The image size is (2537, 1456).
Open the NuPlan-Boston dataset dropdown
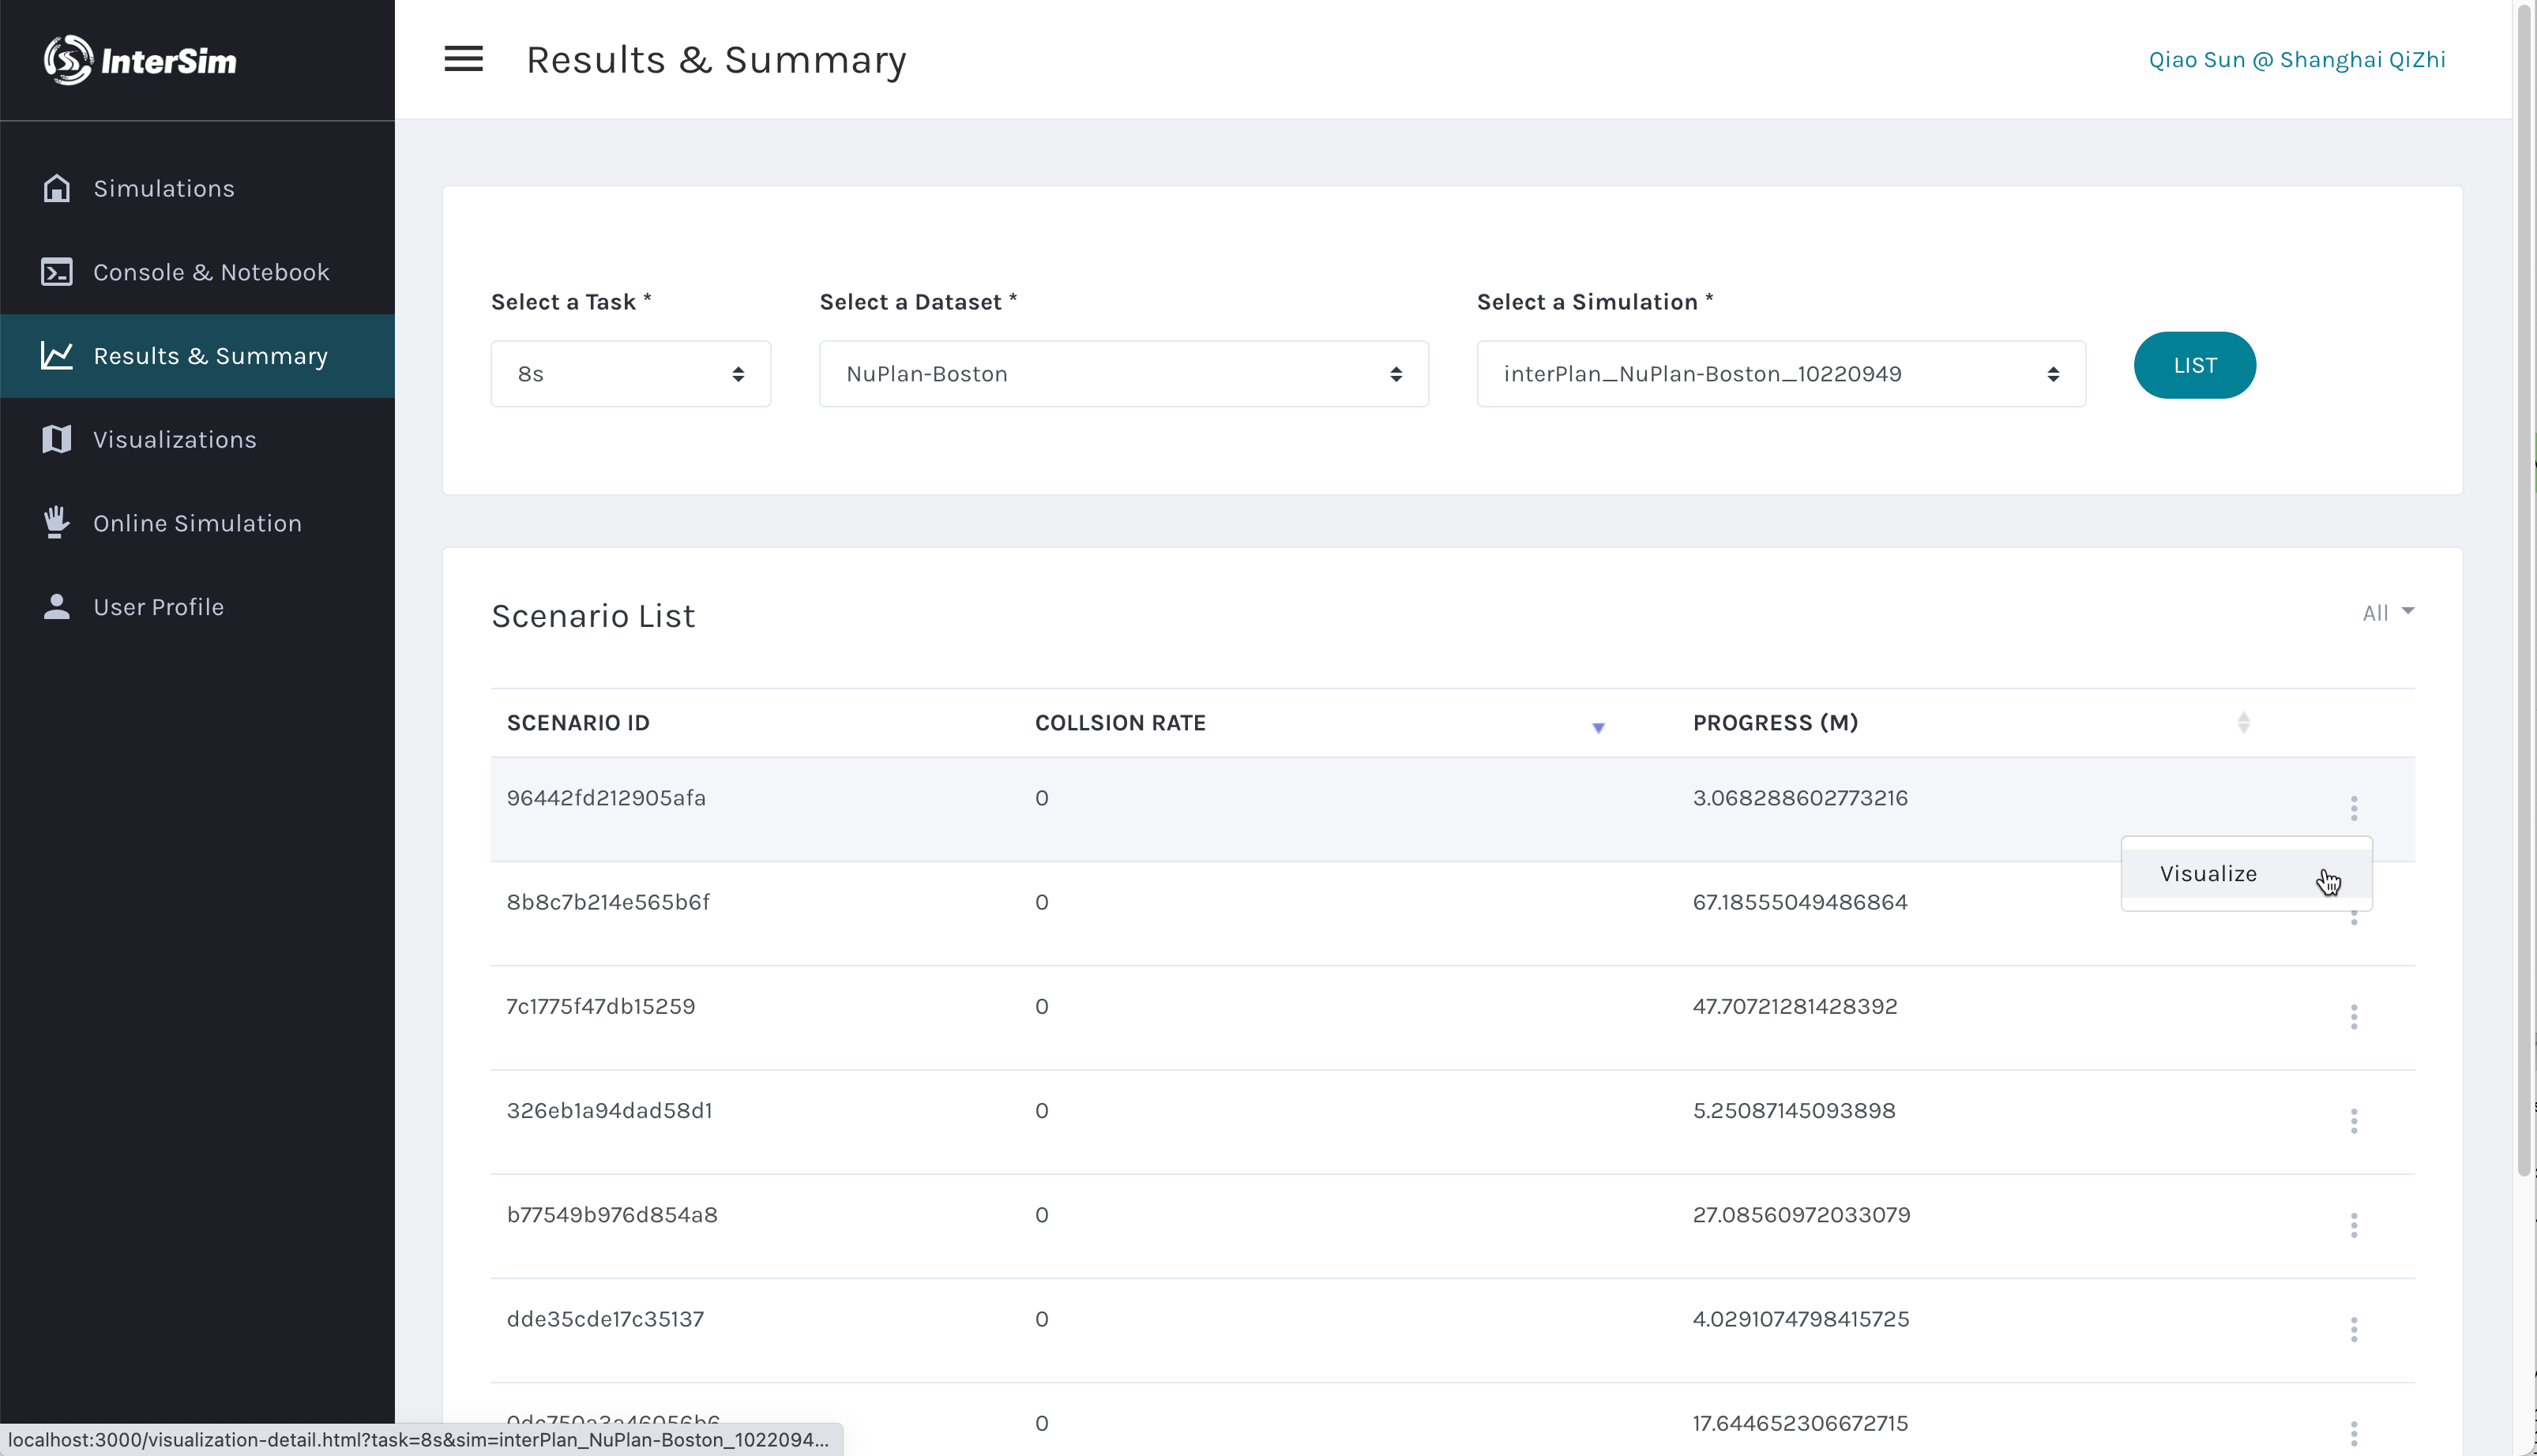pos(1123,374)
